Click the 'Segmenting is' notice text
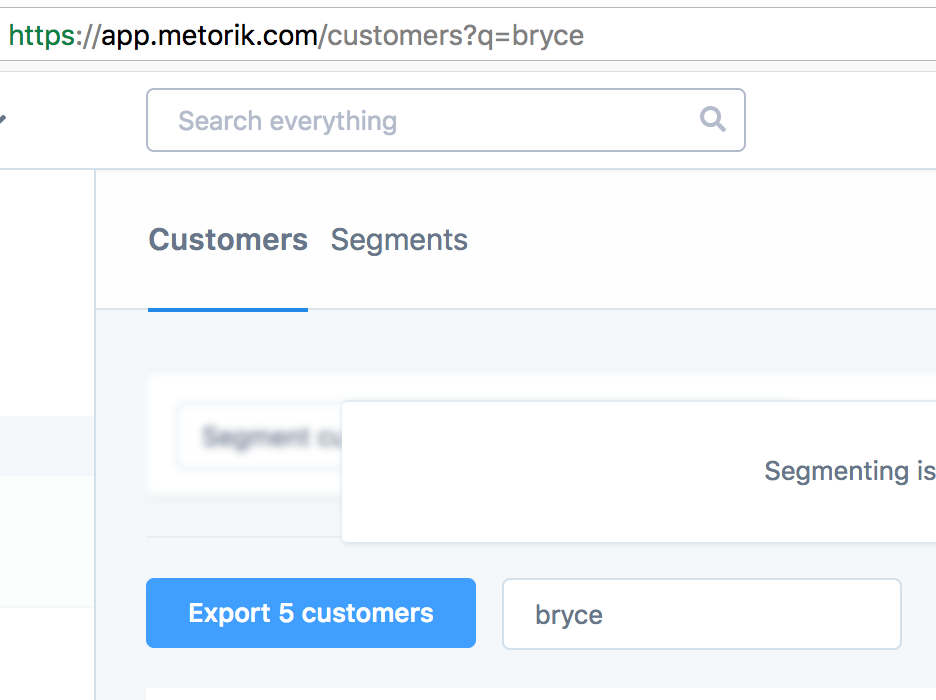Screen dimensions: 936x700 point(849,471)
